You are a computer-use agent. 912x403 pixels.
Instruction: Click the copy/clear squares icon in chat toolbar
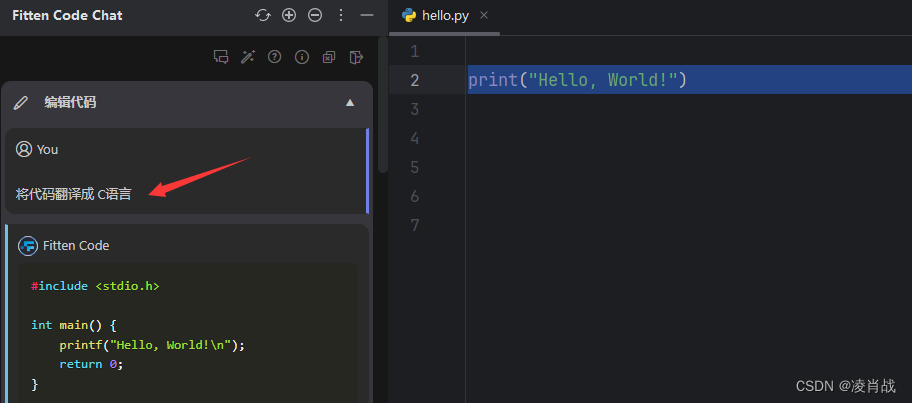pos(329,57)
